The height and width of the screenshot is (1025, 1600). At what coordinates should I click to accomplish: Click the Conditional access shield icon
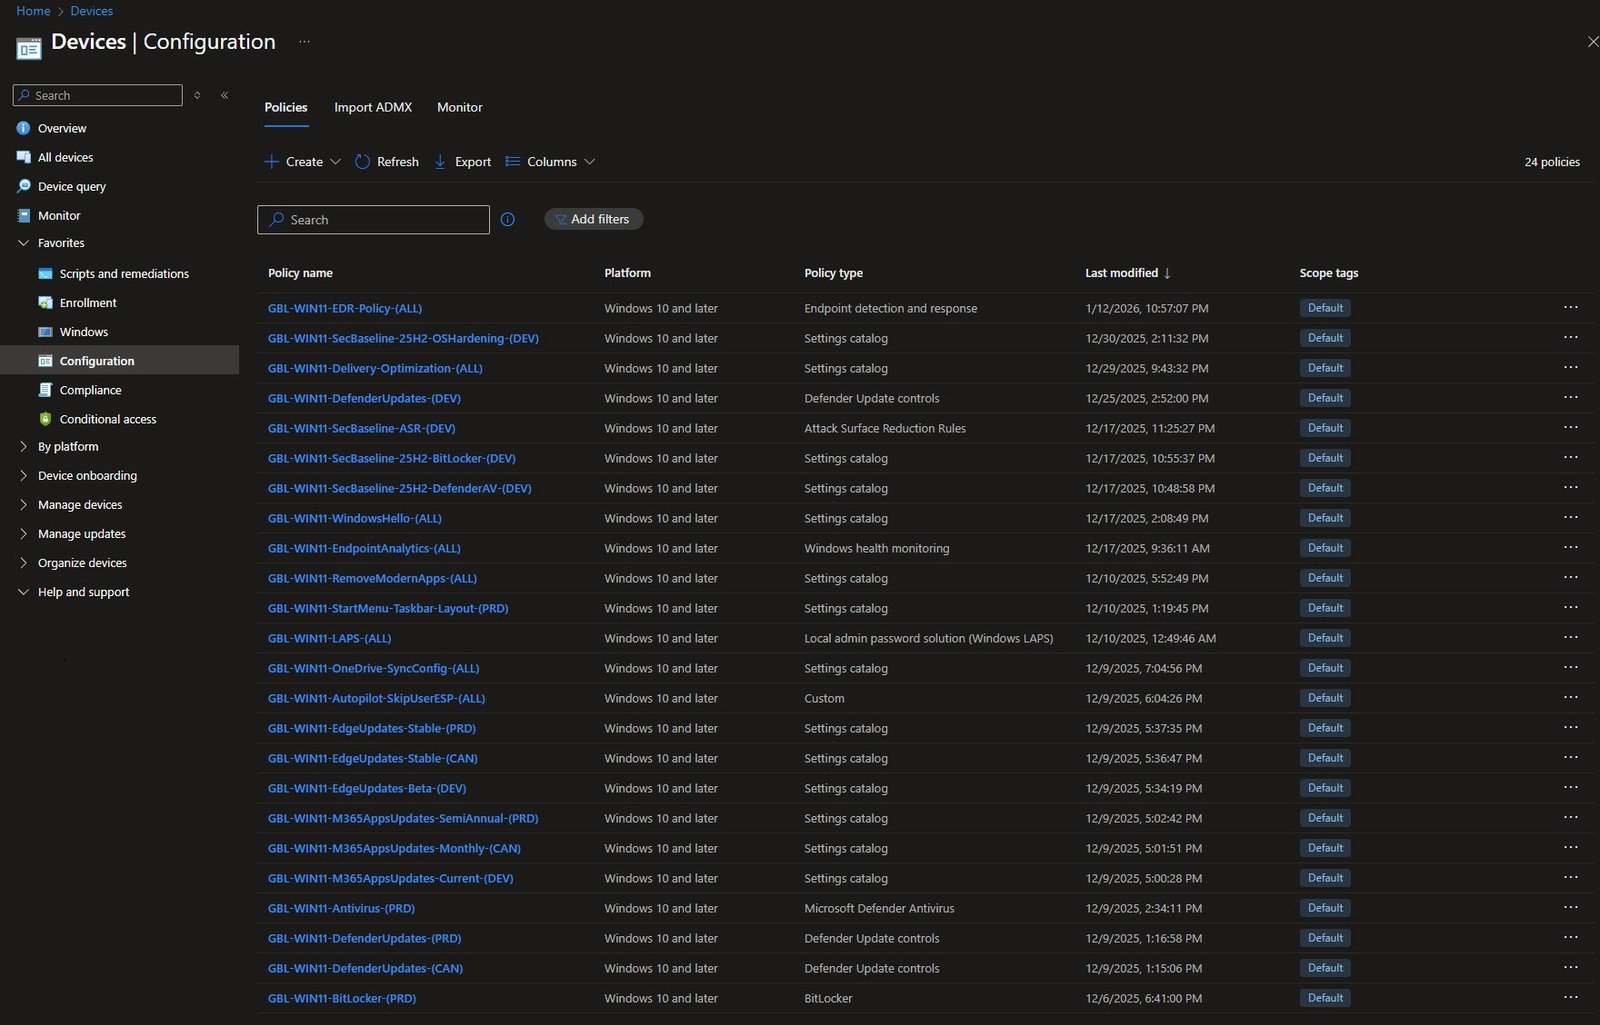[45, 419]
